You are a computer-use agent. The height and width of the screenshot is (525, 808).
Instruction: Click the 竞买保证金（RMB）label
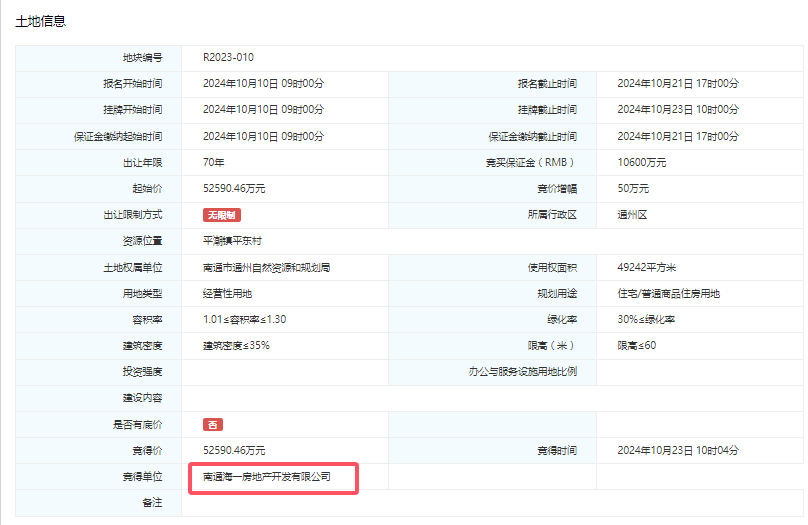tap(531, 163)
